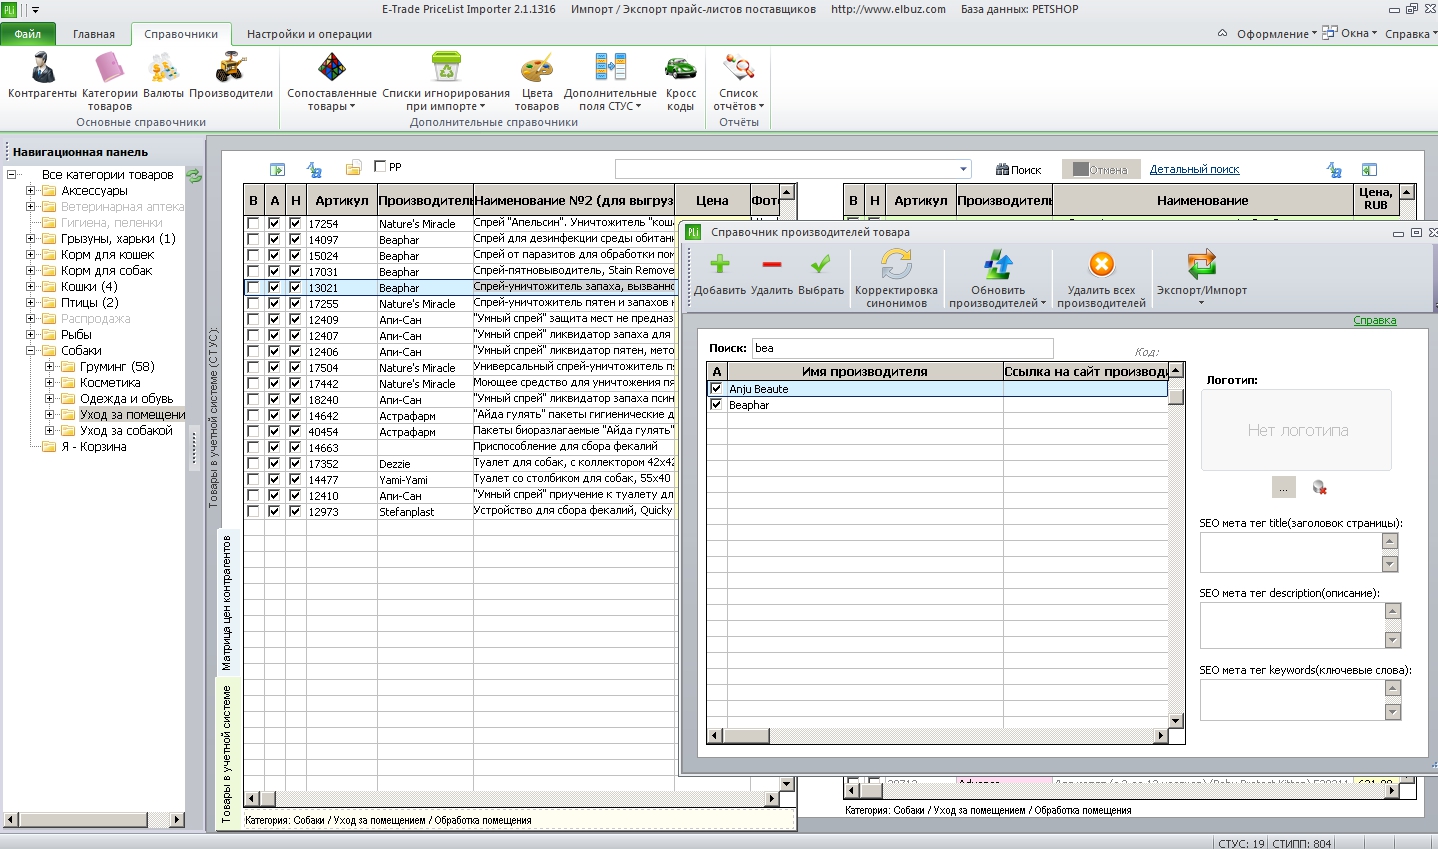Expand the Кошки (4) category node

click(x=31, y=287)
